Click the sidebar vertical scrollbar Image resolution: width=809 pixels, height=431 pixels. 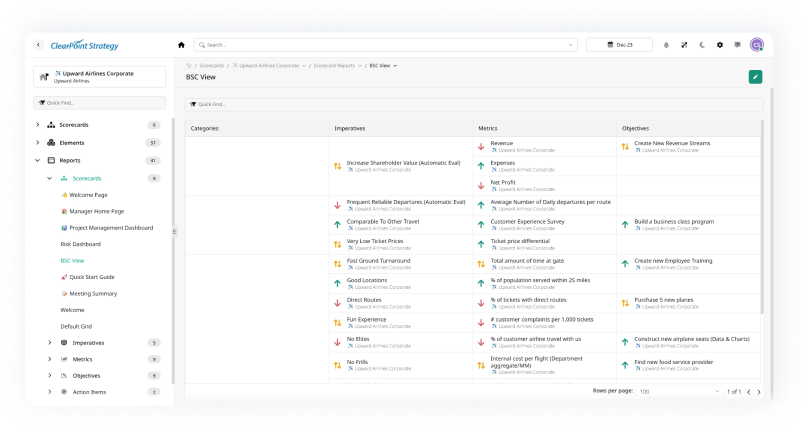coord(173,251)
